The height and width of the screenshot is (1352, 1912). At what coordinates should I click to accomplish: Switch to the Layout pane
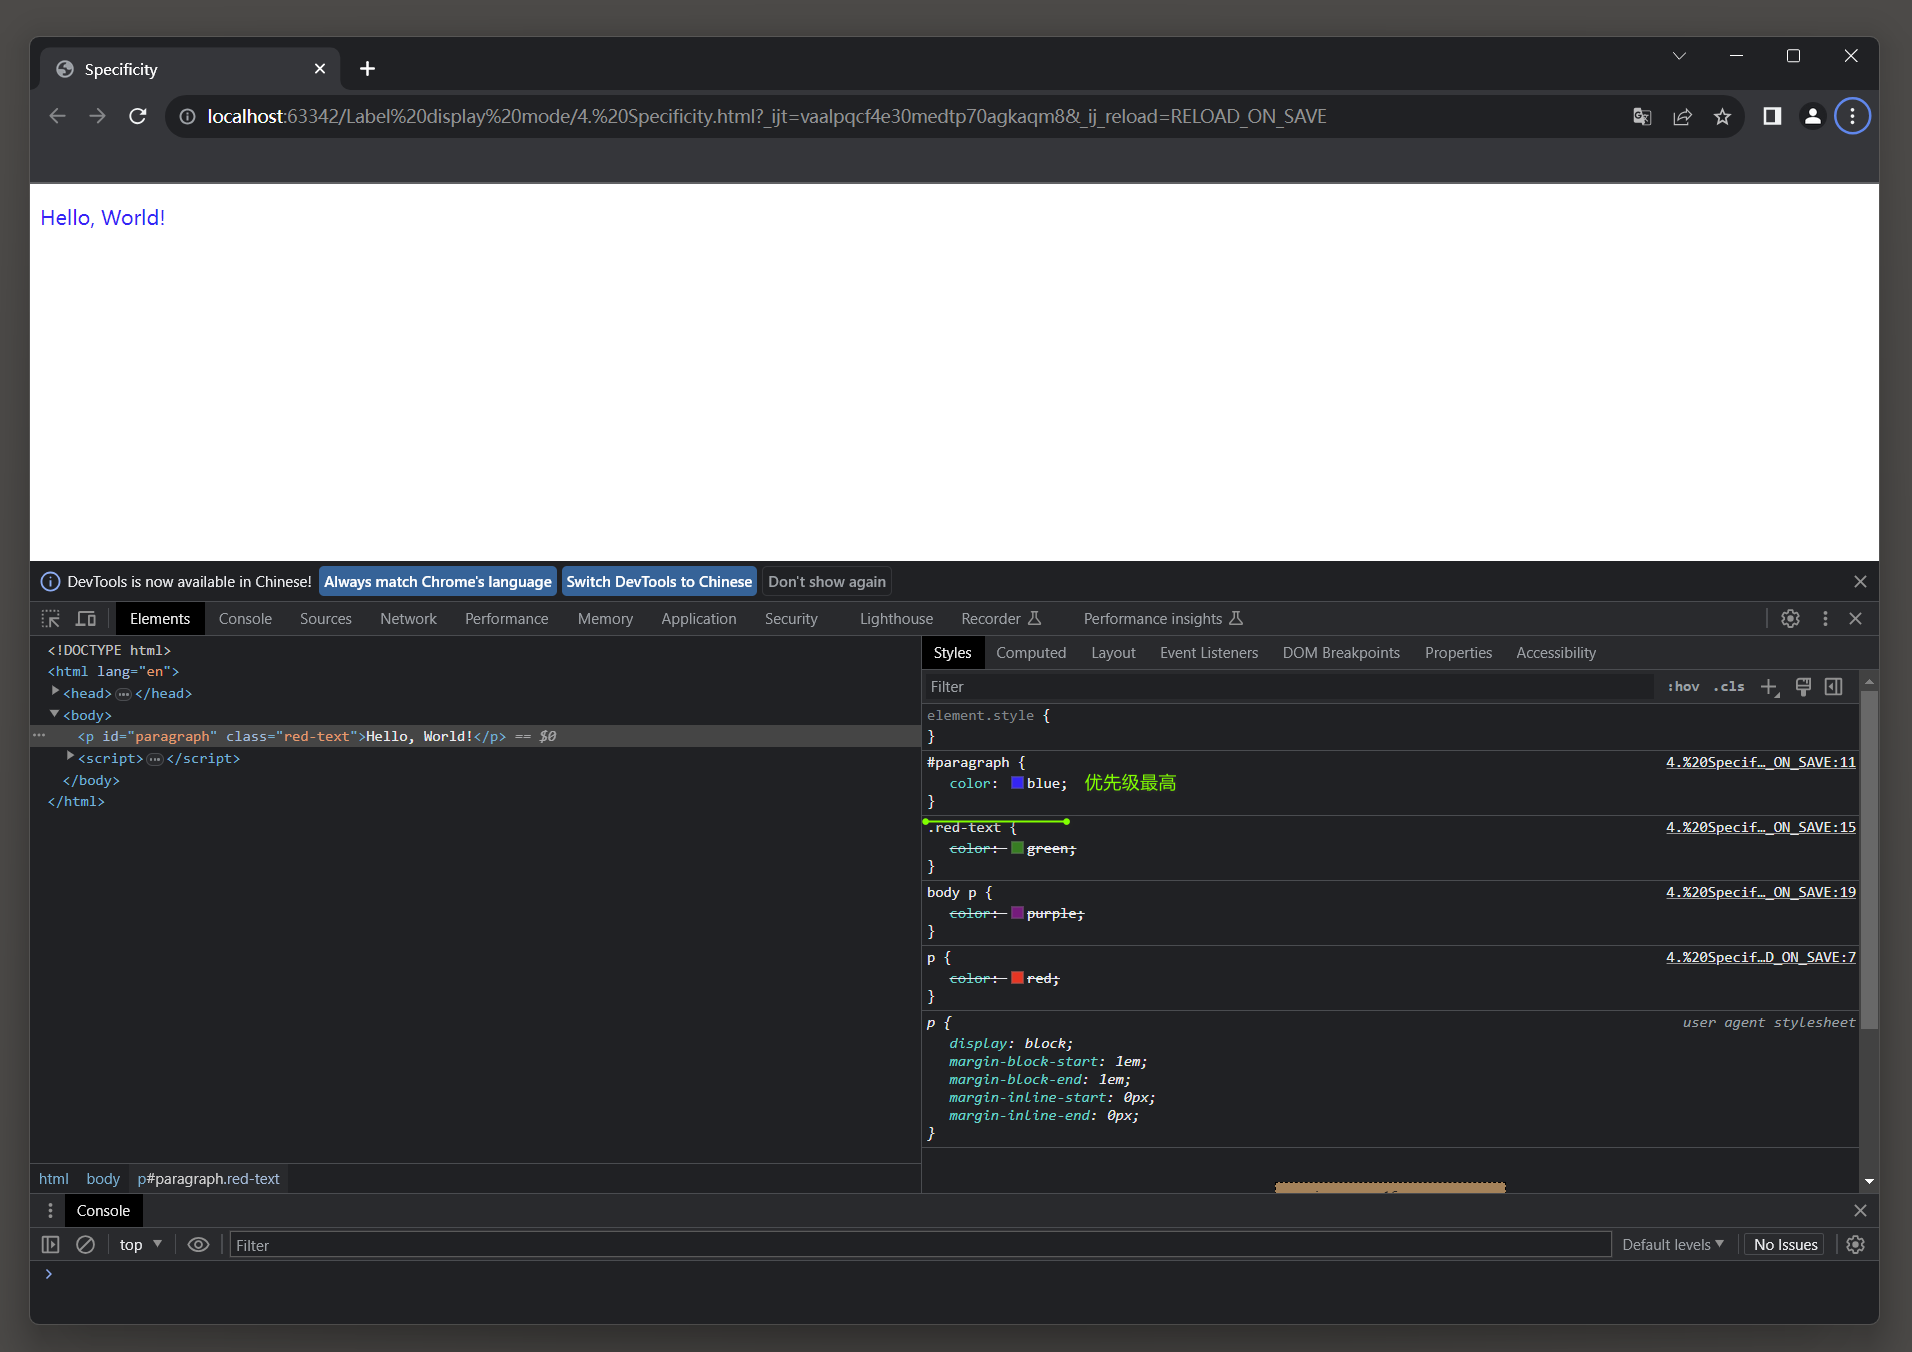point(1113,653)
